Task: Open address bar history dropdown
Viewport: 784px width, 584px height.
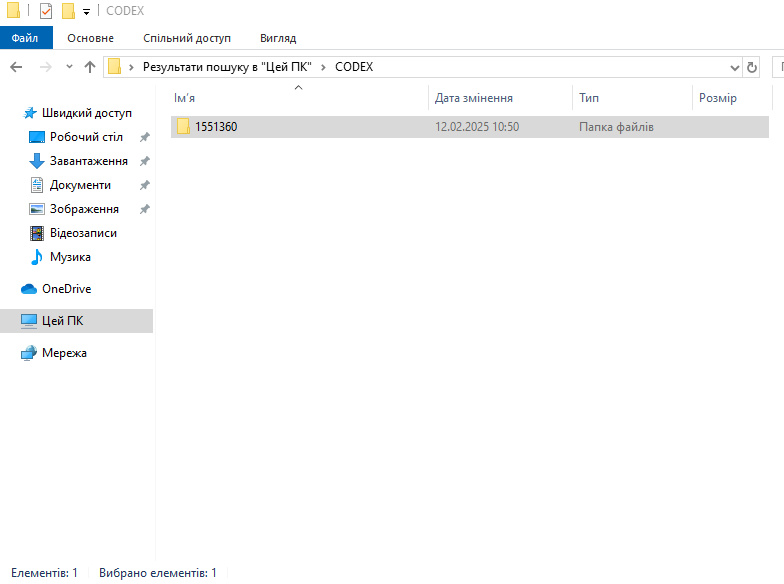Action: pos(735,67)
